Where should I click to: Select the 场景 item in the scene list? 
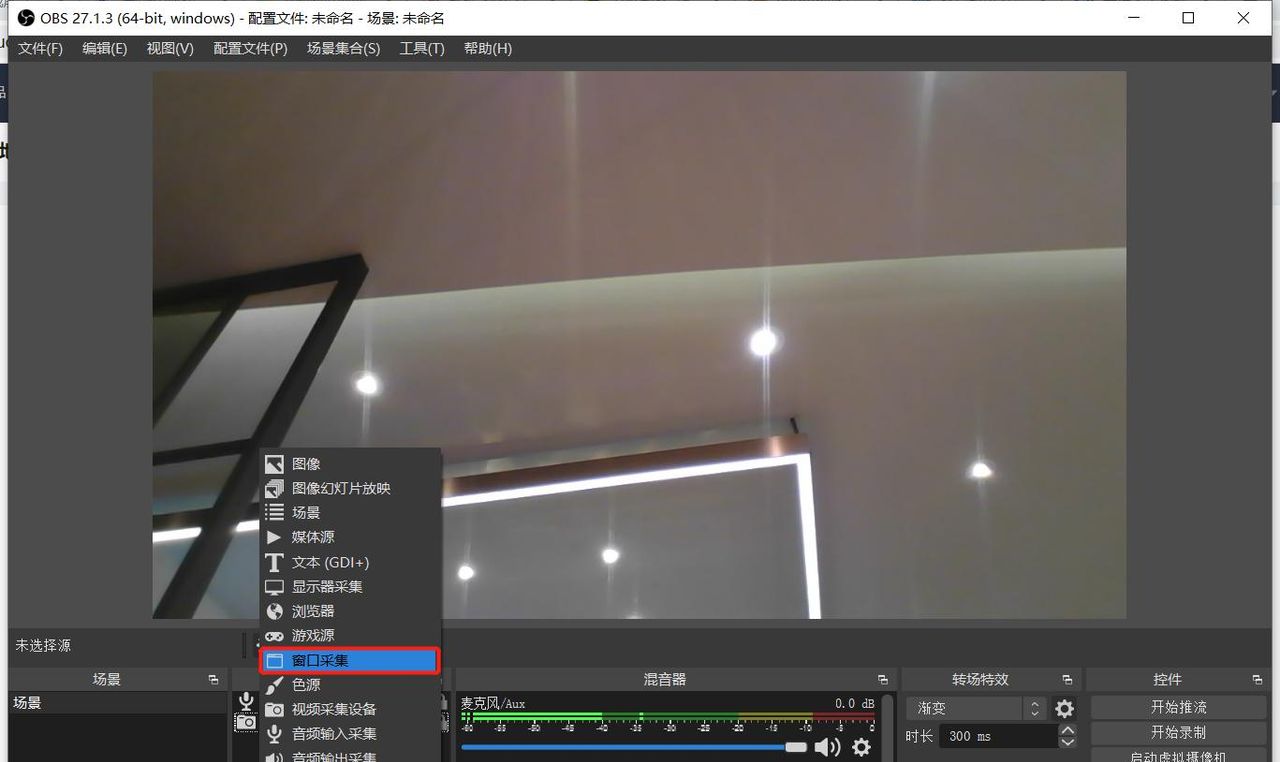coord(118,703)
